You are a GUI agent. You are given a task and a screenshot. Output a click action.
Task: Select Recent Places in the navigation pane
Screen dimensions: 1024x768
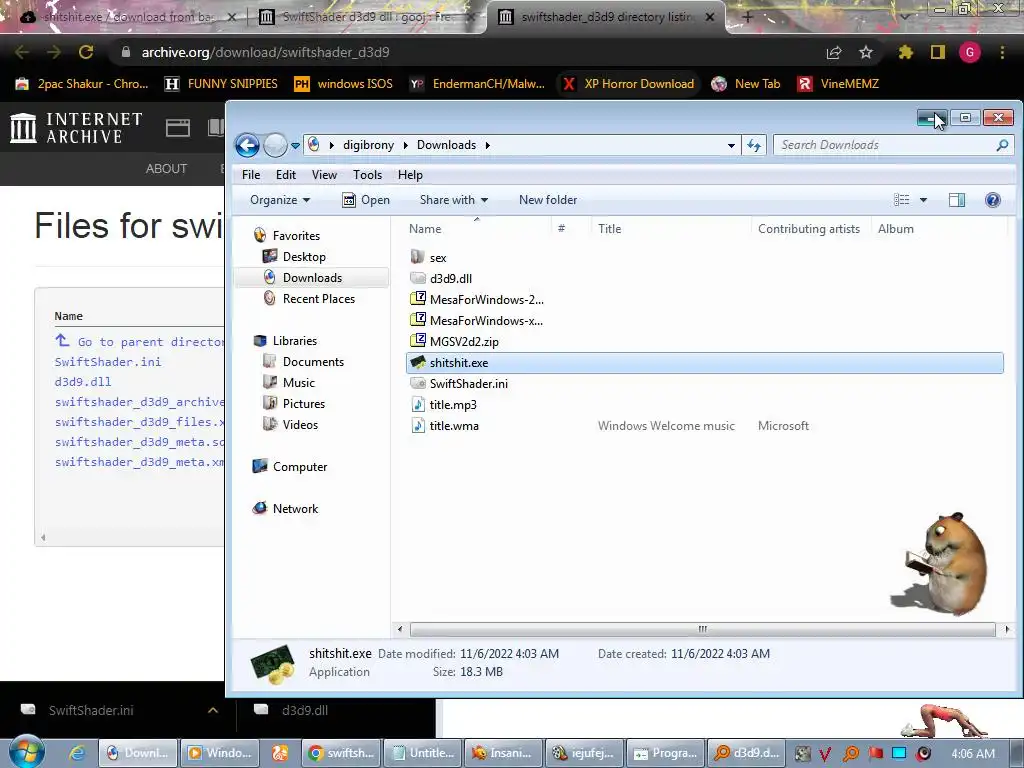pyautogui.click(x=319, y=298)
